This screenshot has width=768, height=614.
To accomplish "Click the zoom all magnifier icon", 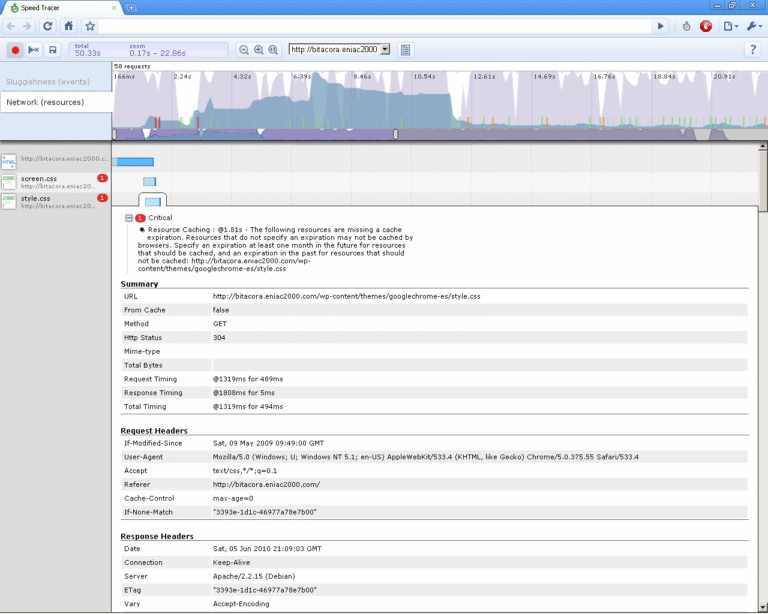I will point(273,49).
